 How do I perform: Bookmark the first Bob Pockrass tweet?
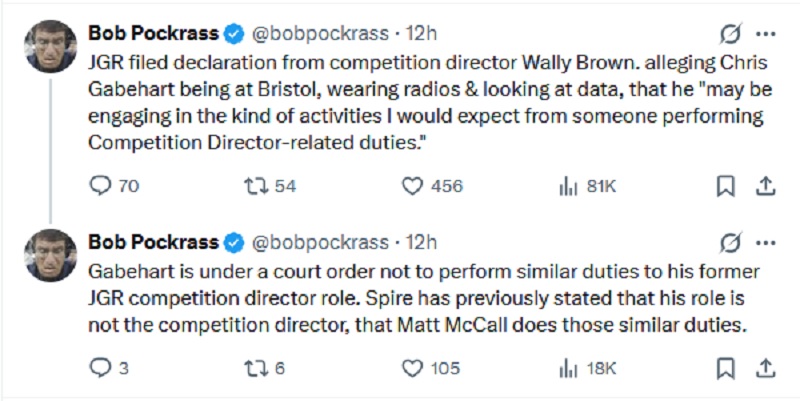point(727,186)
